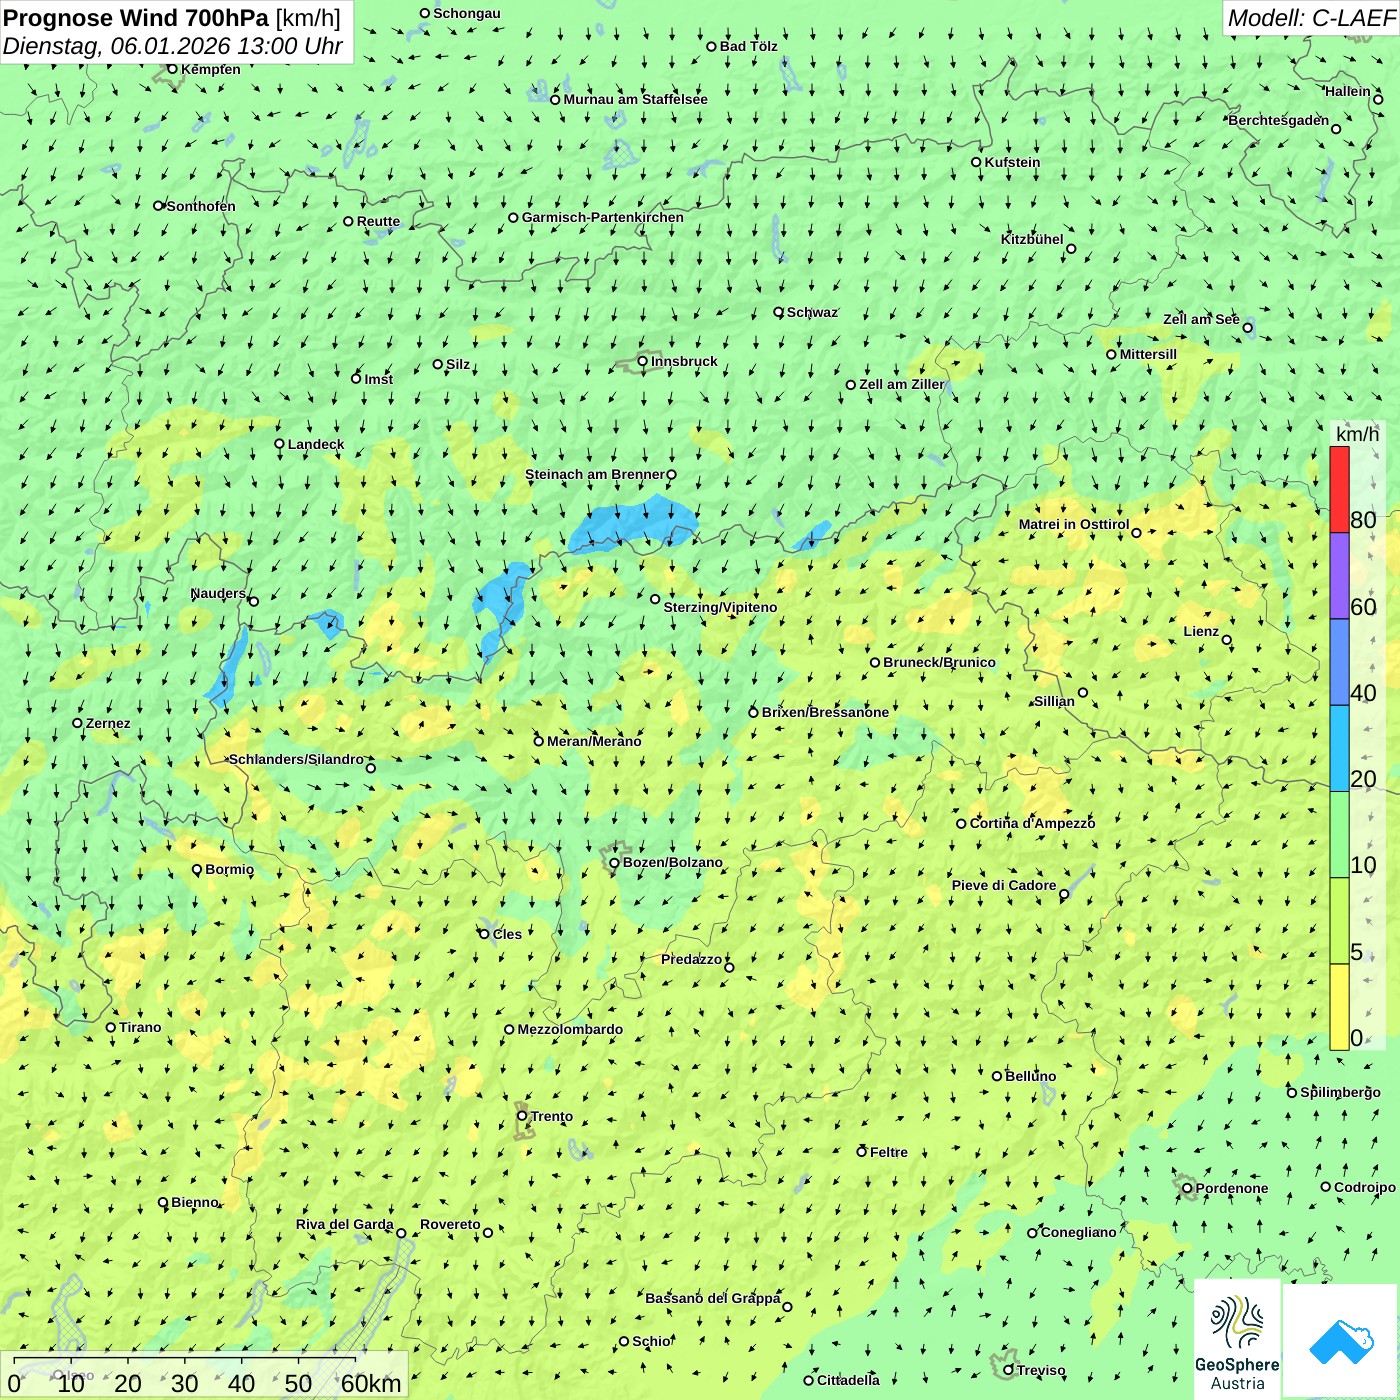Click the Zell am Ziller label
Viewport: 1400px width, 1400px height.
point(902,384)
